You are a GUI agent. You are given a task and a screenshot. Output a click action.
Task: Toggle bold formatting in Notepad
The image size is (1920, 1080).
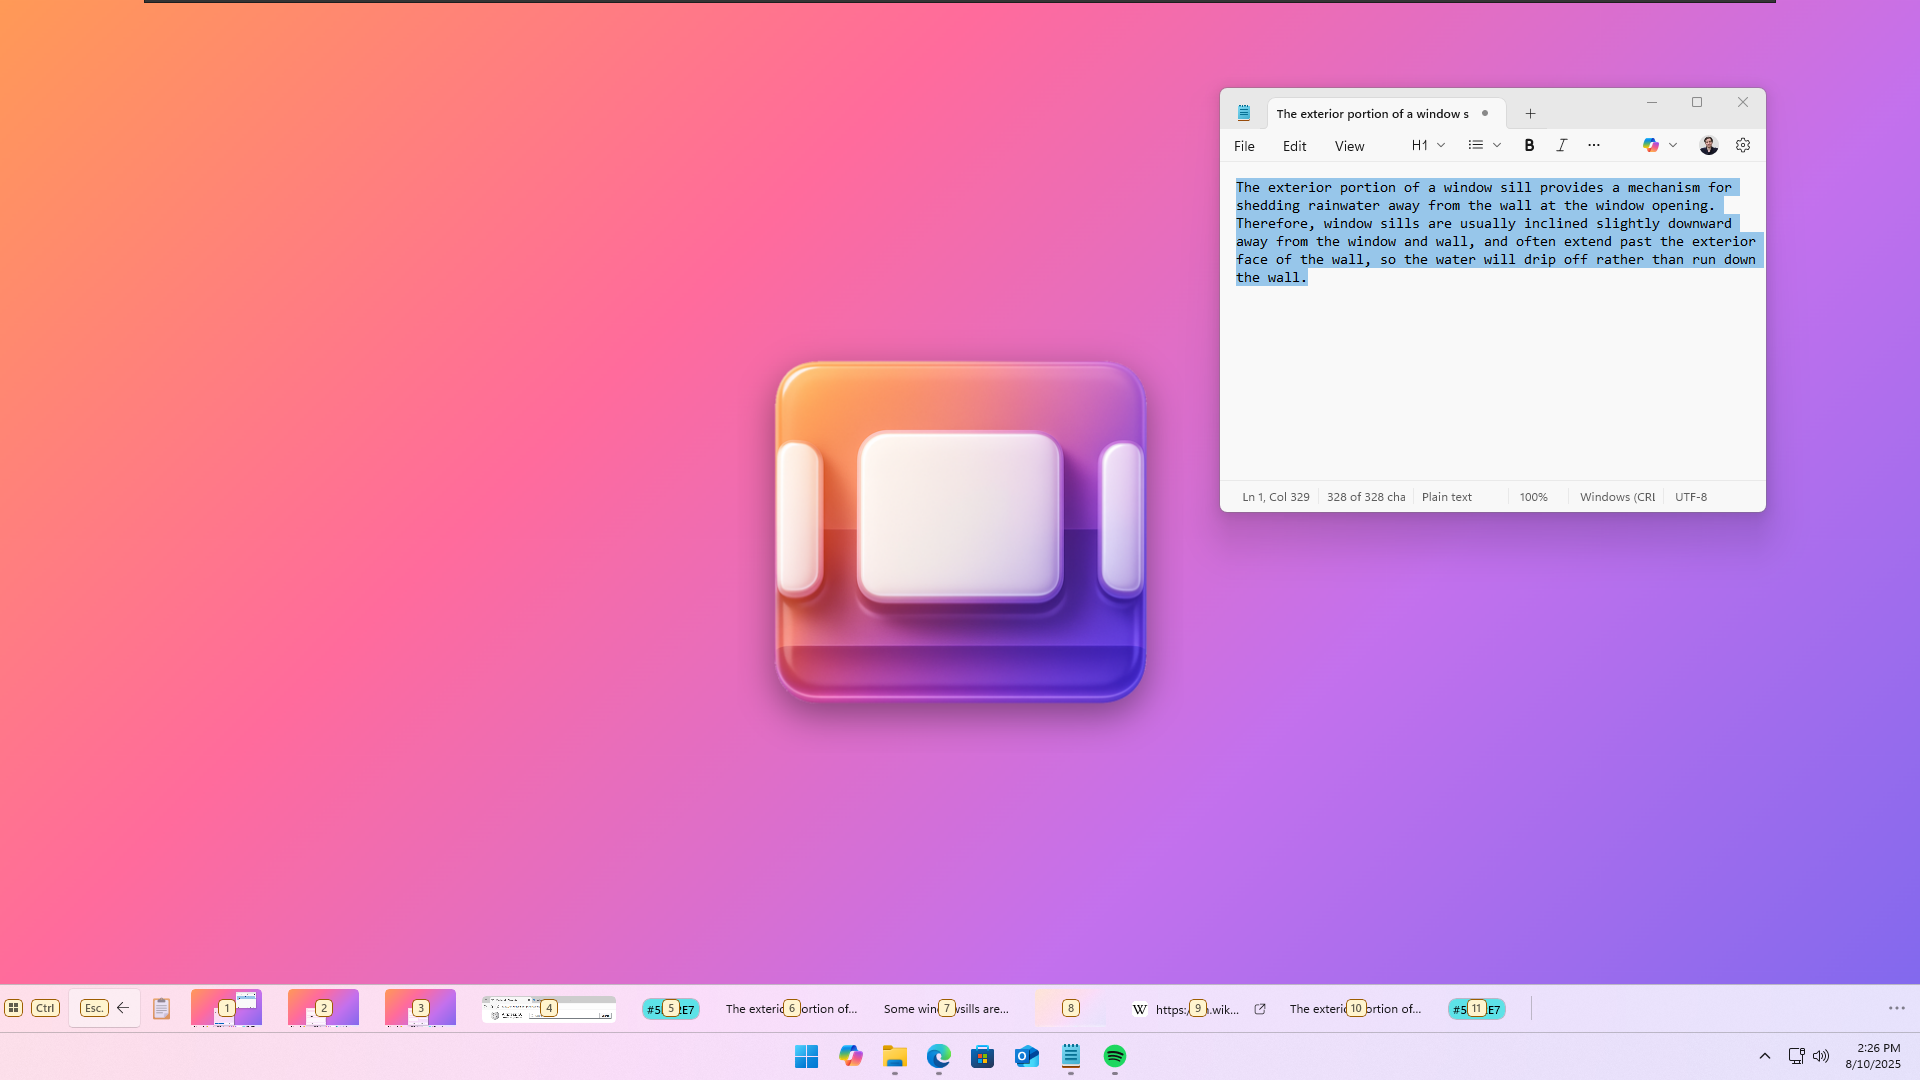pos(1529,145)
